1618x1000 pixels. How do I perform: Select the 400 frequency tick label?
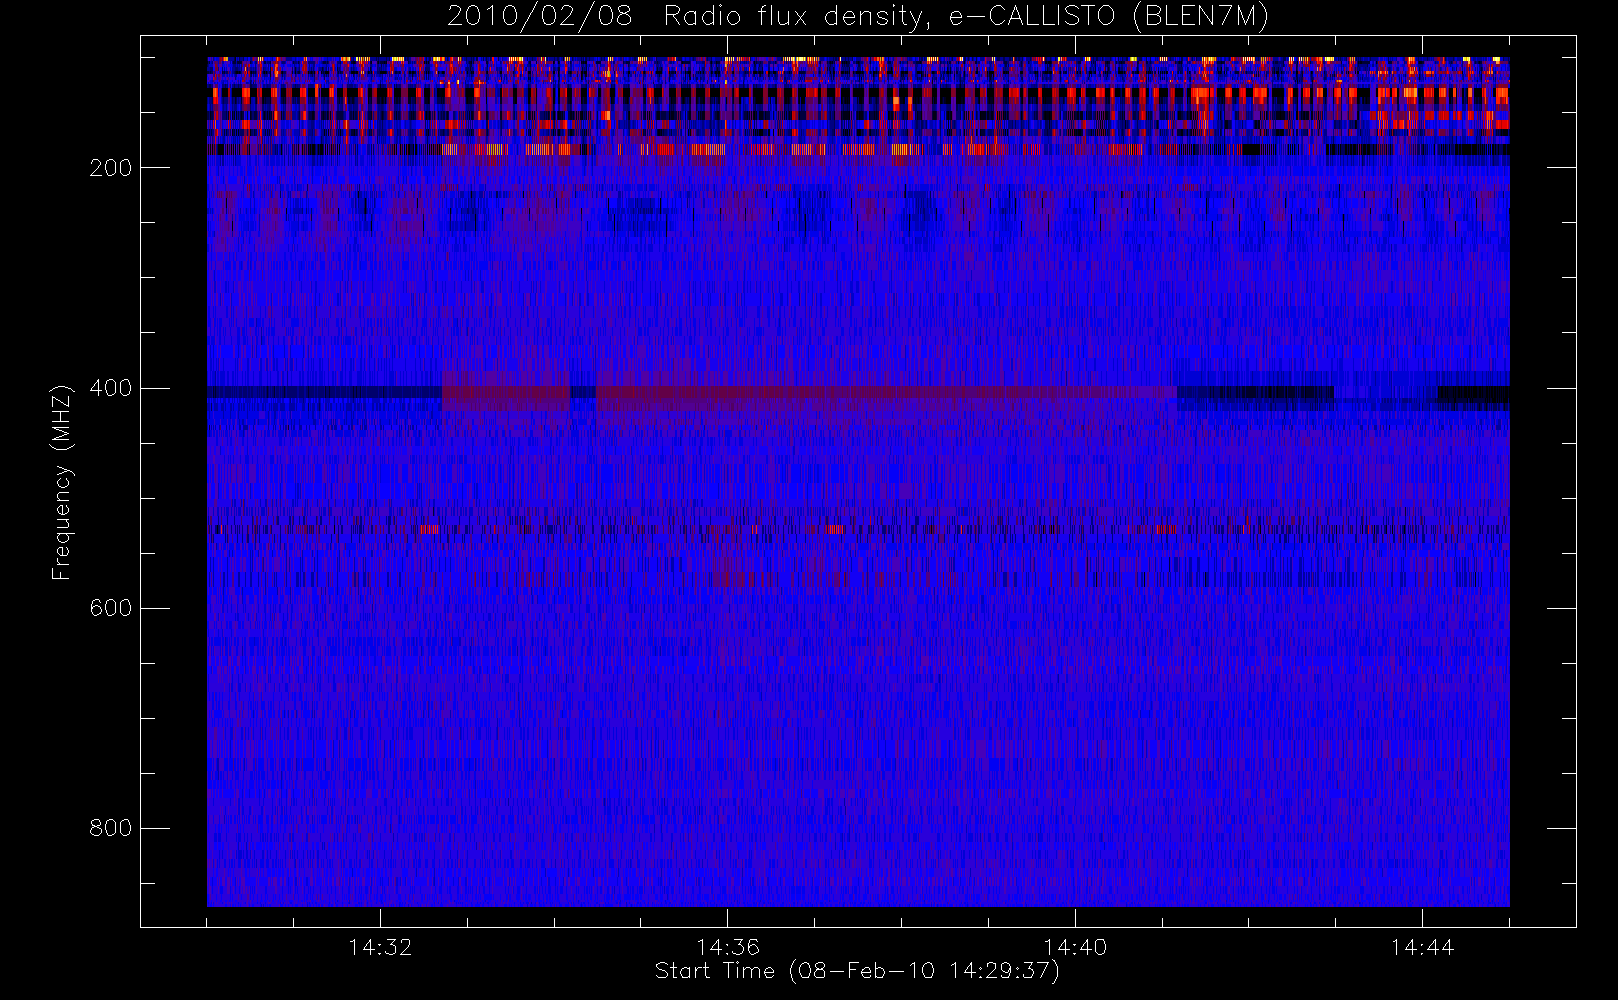coord(110,388)
